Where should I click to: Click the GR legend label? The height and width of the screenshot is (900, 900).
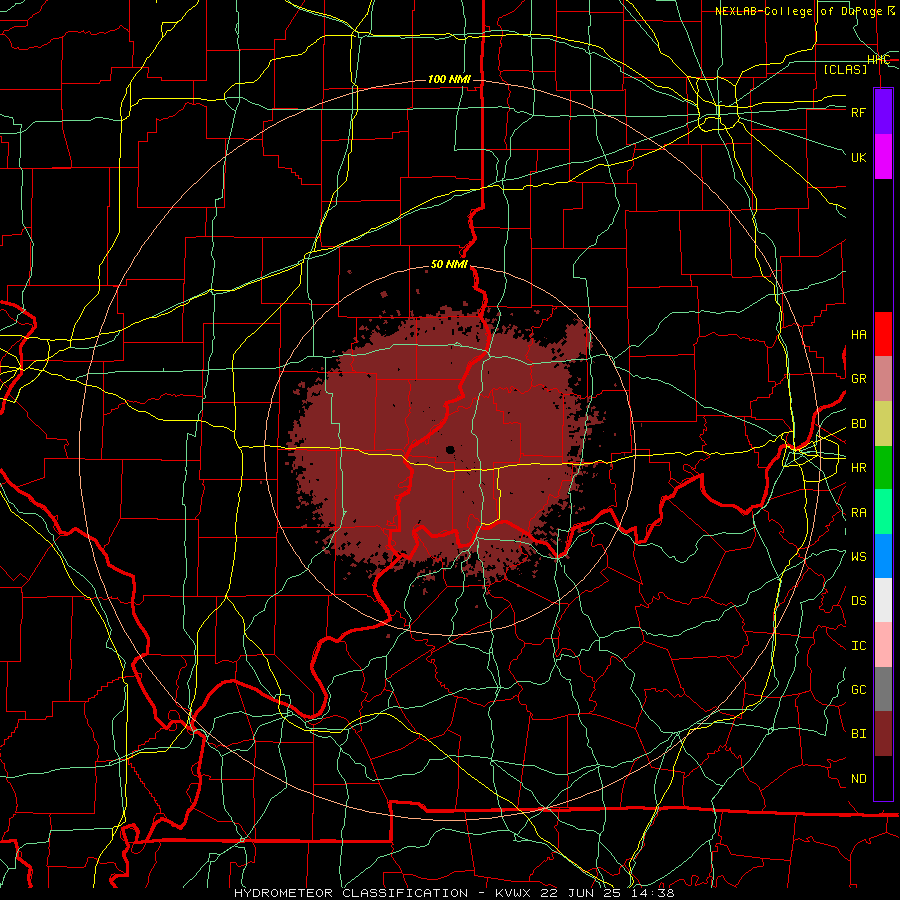coord(858,379)
